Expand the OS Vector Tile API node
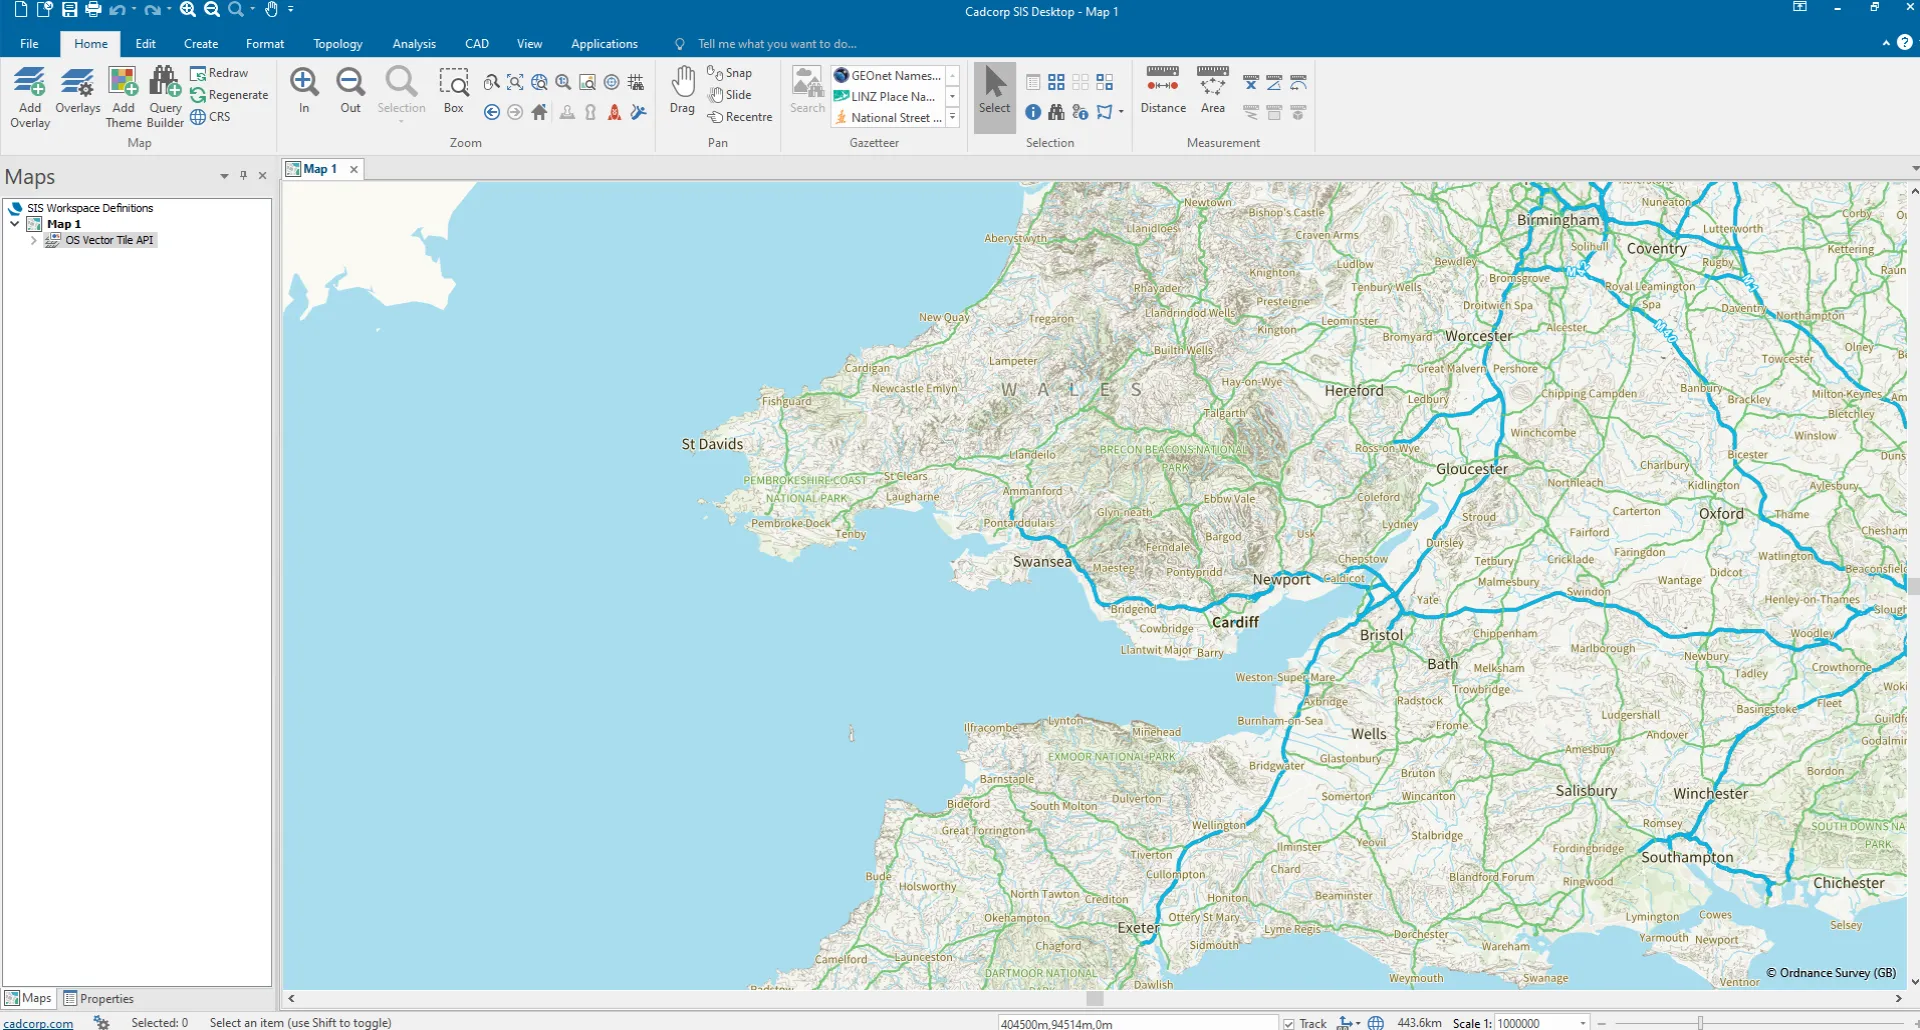Viewport: 1920px width, 1030px height. click(33, 240)
